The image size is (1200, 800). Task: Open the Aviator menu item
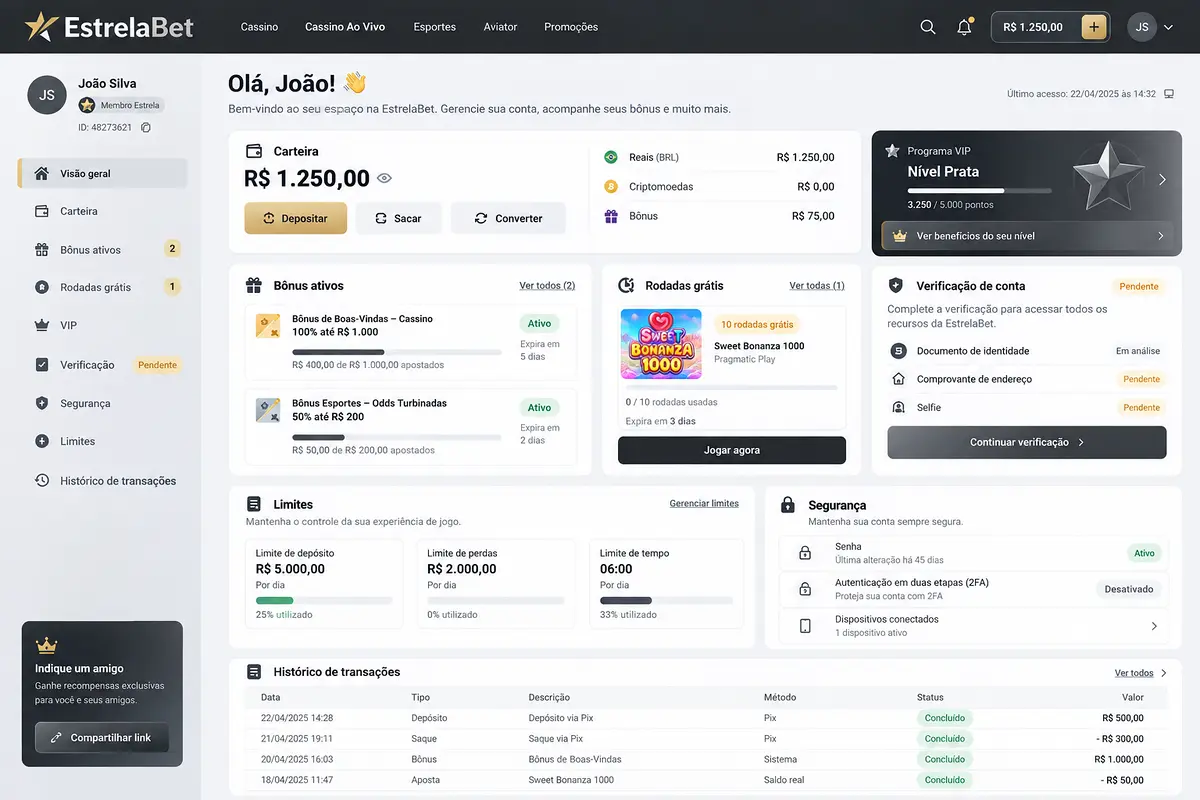(x=501, y=27)
